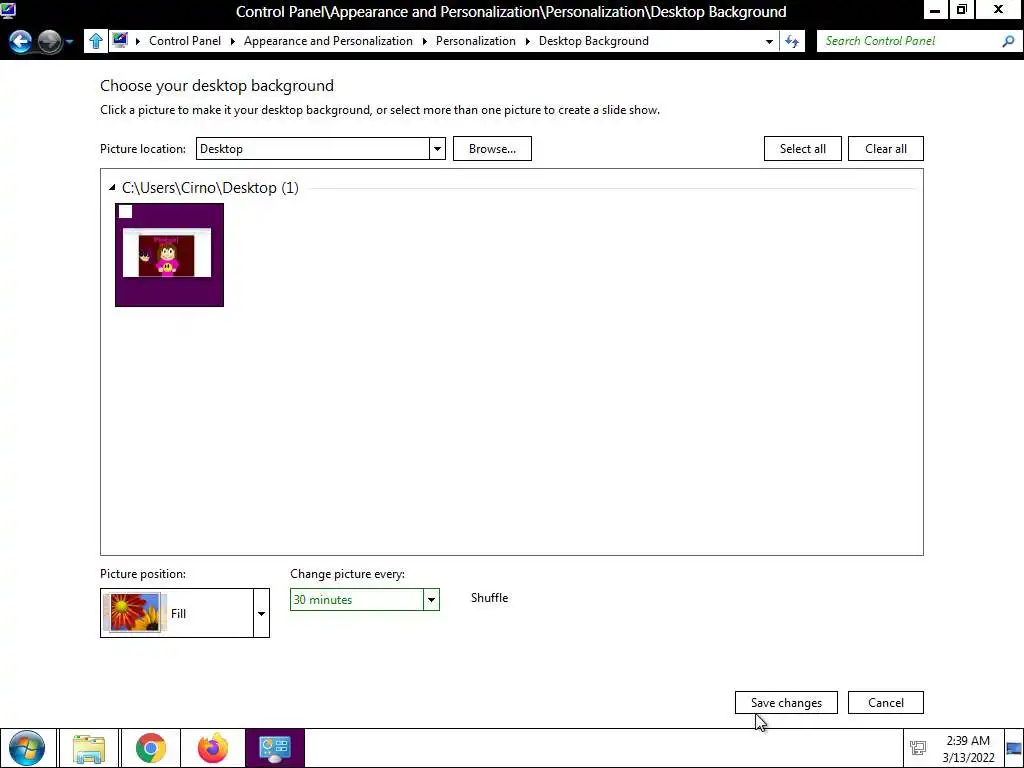The height and width of the screenshot is (768, 1024).
Task: Go back with the blue Back arrow
Action: click(20, 42)
